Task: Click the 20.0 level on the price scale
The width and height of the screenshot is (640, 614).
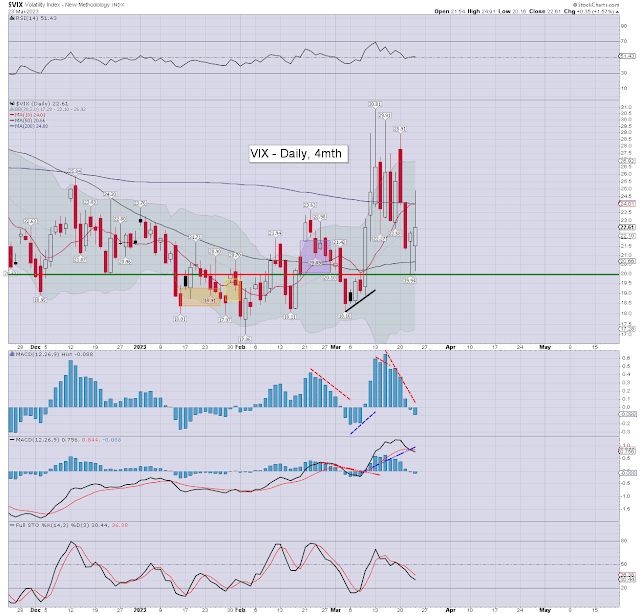Action: click(x=625, y=274)
